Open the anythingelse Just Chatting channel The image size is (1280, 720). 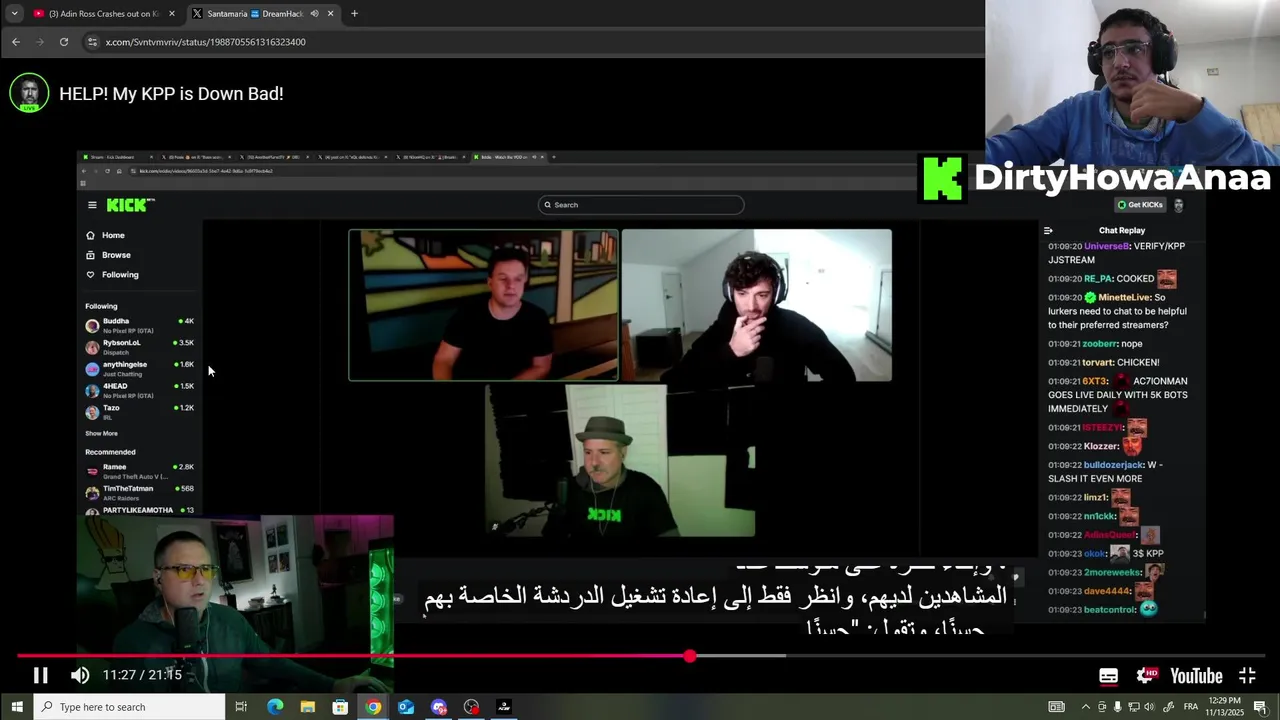point(139,368)
